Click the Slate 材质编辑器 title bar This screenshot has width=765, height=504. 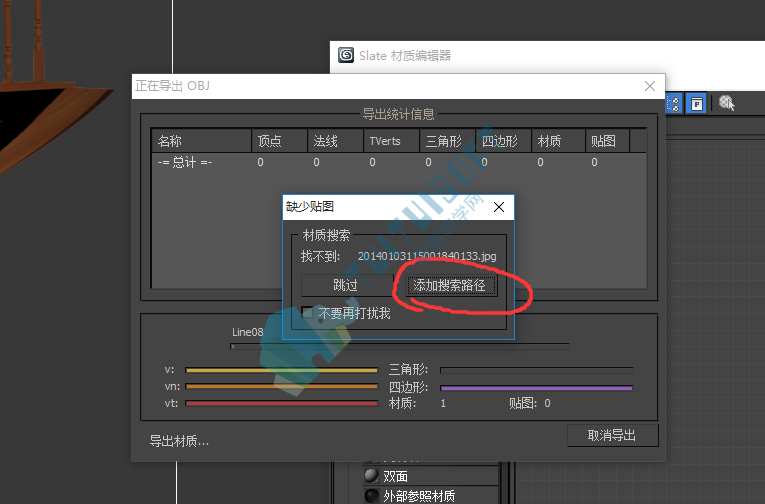coord(547,57)
